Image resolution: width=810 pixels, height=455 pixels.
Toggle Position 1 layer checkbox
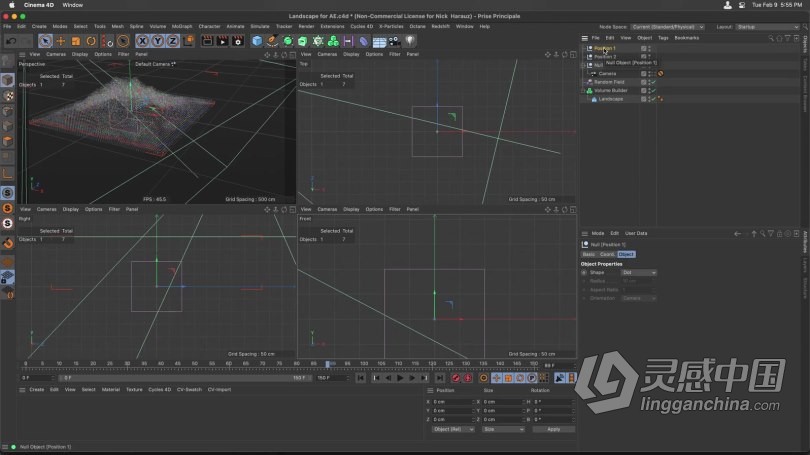point(644,49)
